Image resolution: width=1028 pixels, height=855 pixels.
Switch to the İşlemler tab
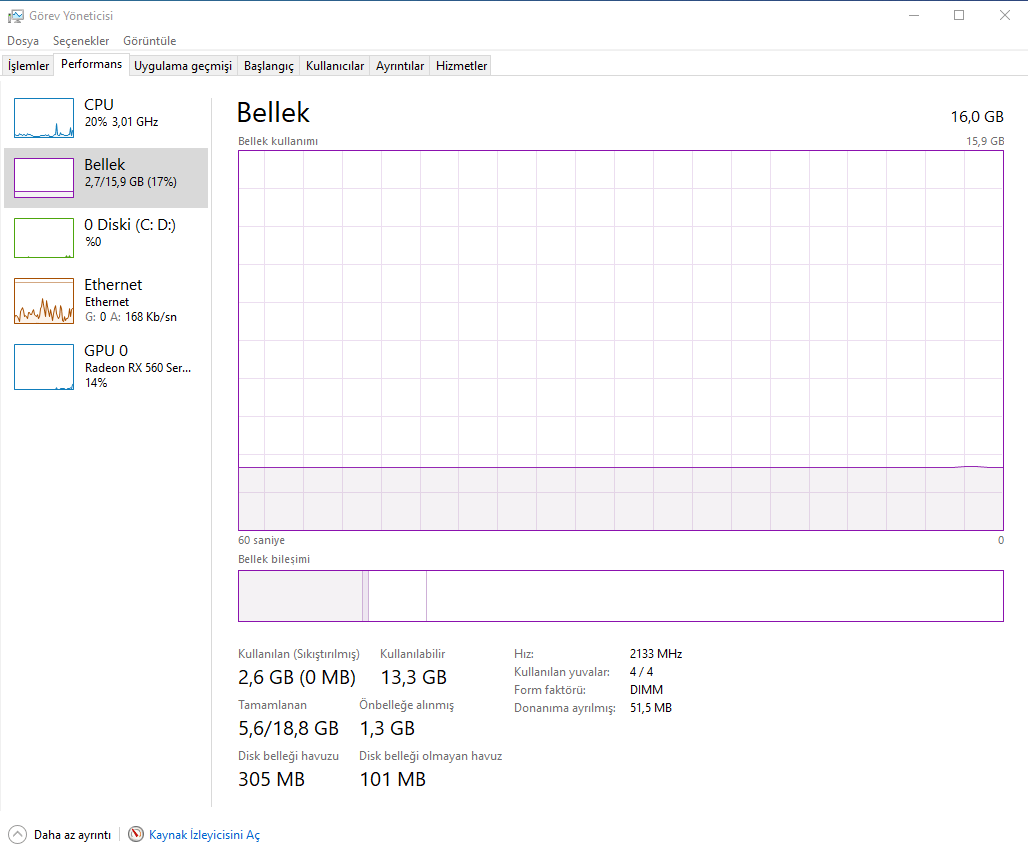(27, 64)
